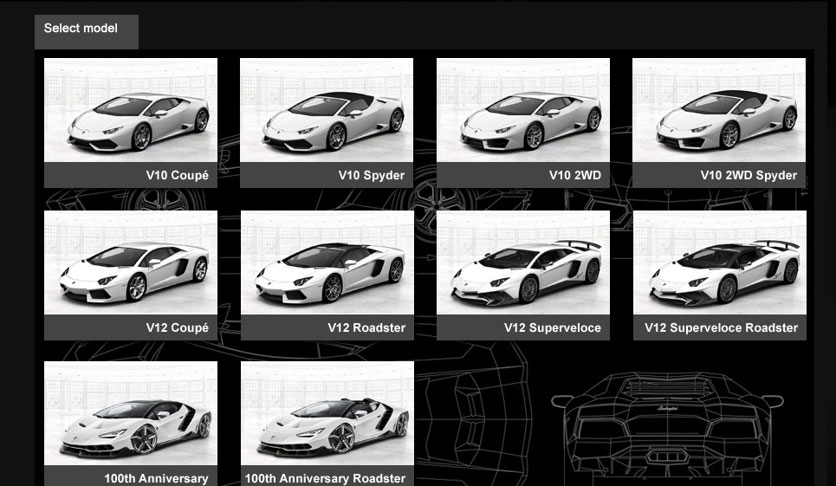
Task: Select the V12 Superveloce Roadster car thumbnail
Action: 720,262
